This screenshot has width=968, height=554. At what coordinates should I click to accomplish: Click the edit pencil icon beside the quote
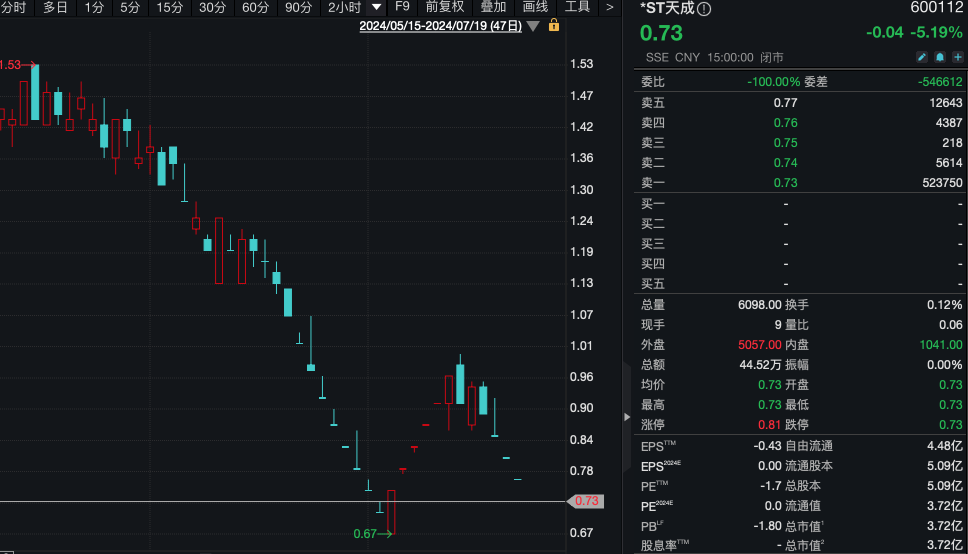[x=923, y=57]
